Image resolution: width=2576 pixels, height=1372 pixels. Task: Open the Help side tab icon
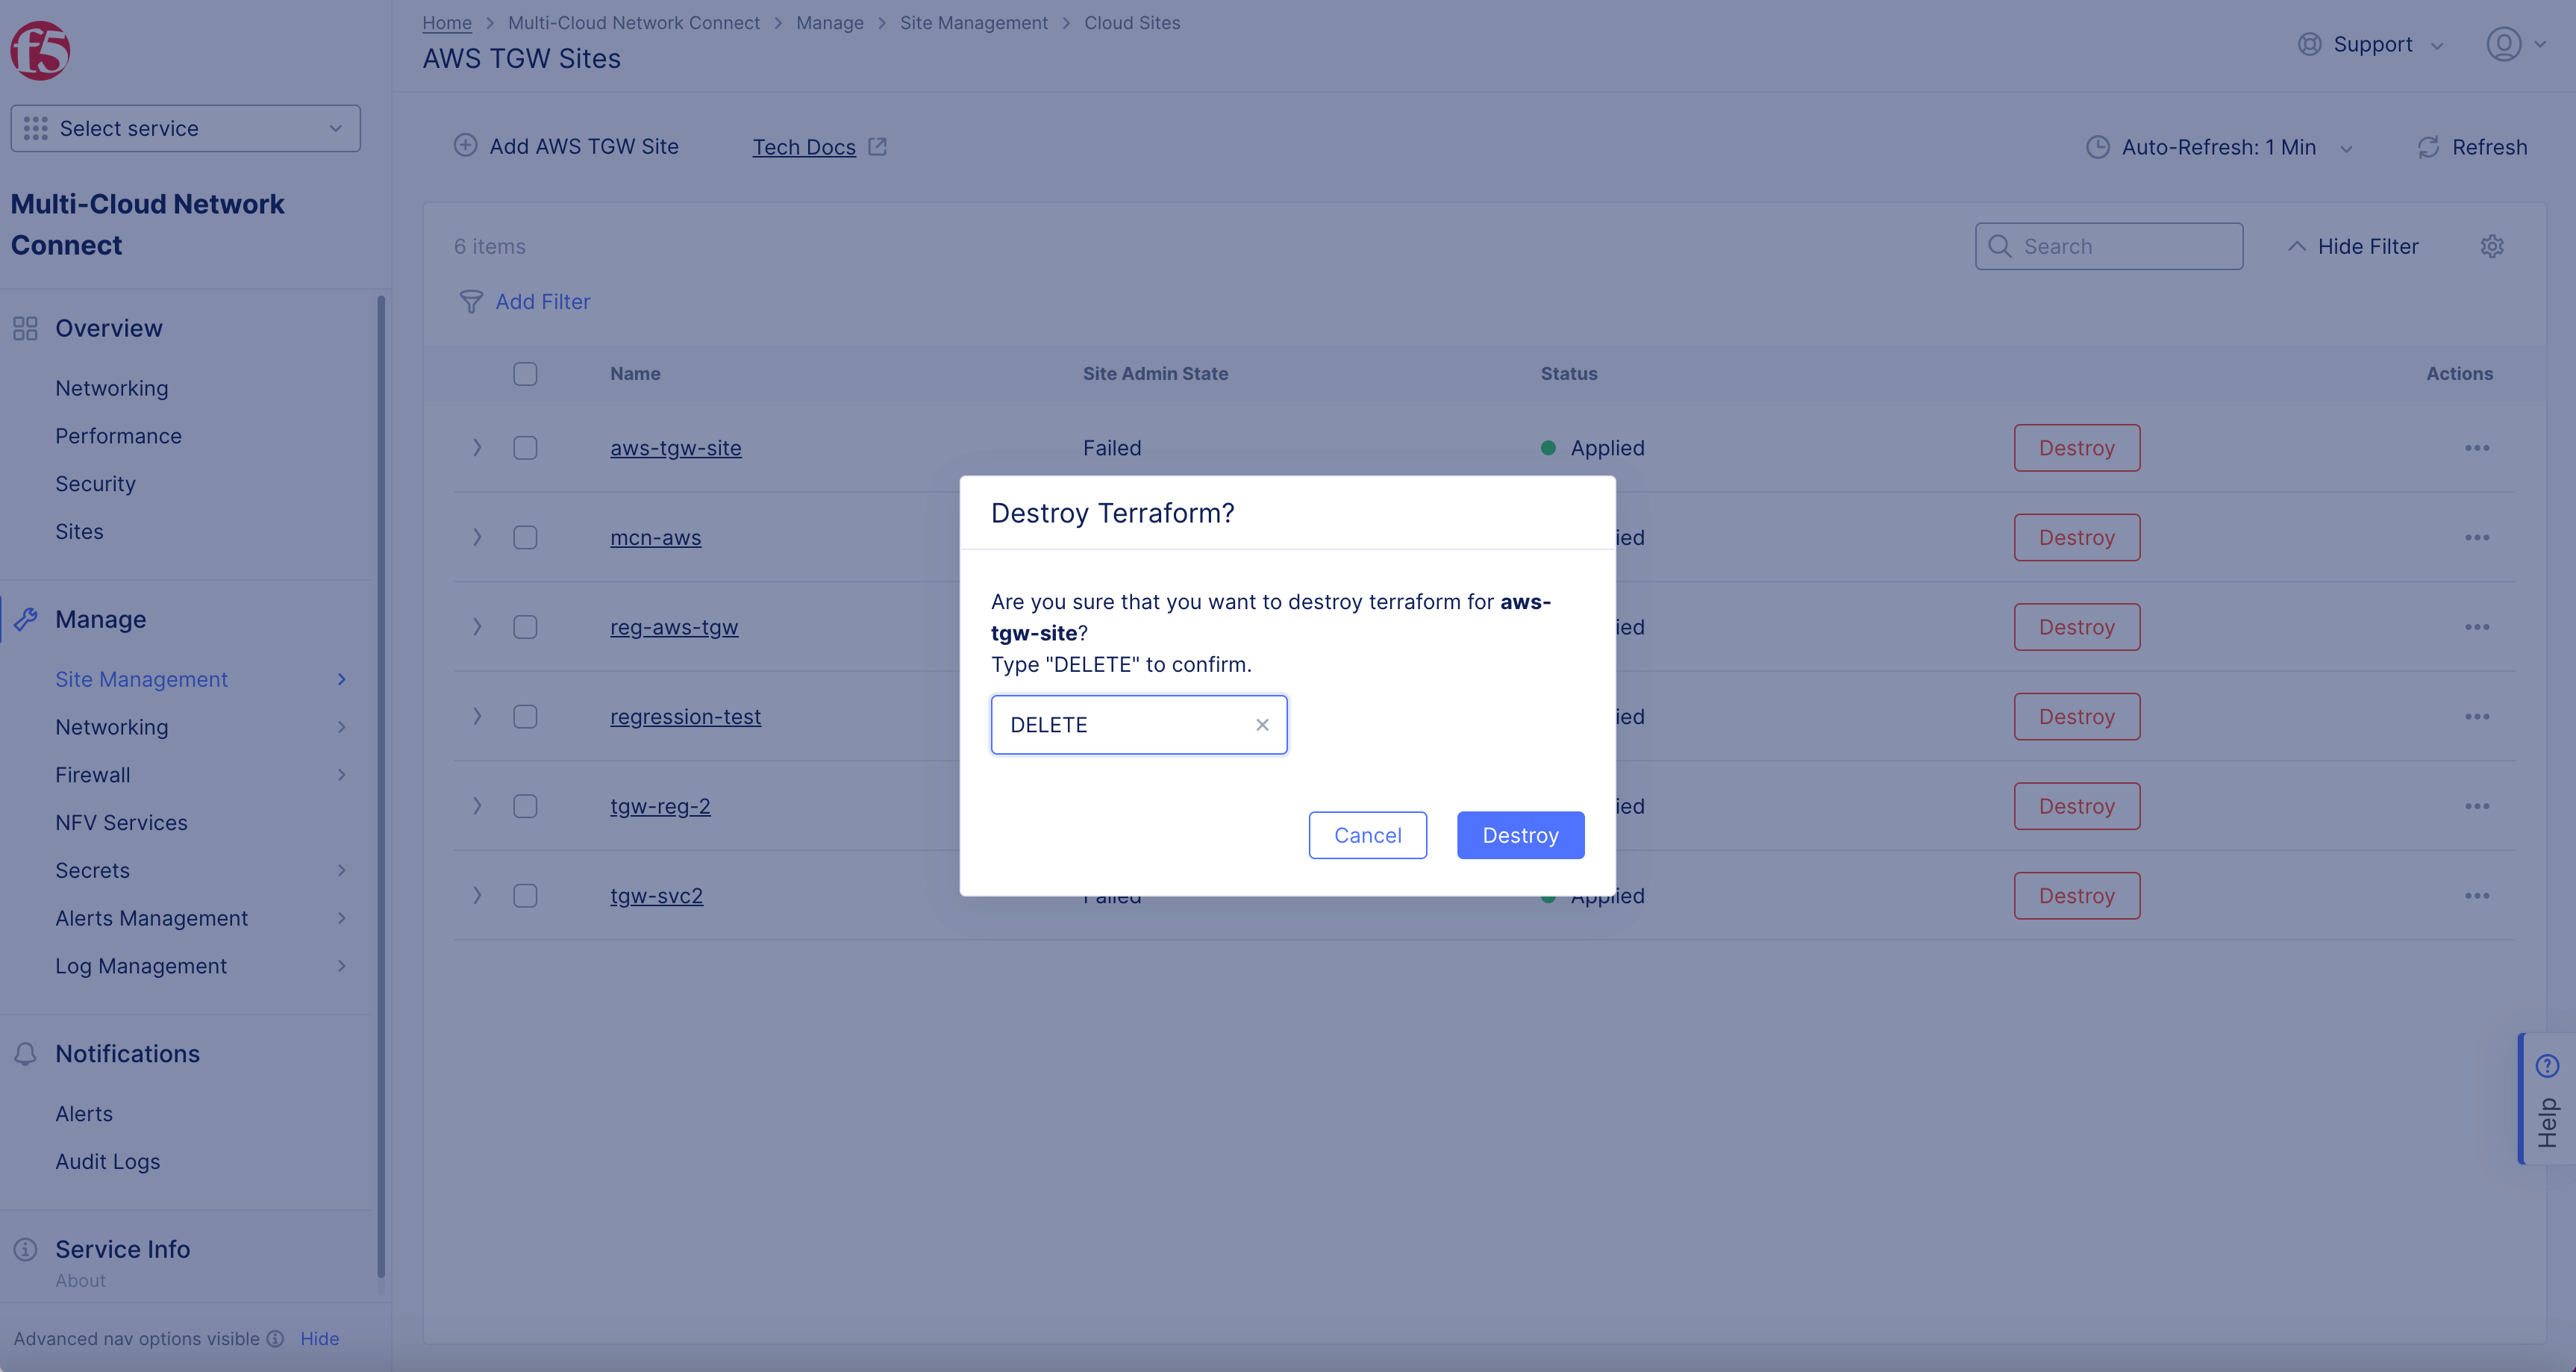2546,1066
